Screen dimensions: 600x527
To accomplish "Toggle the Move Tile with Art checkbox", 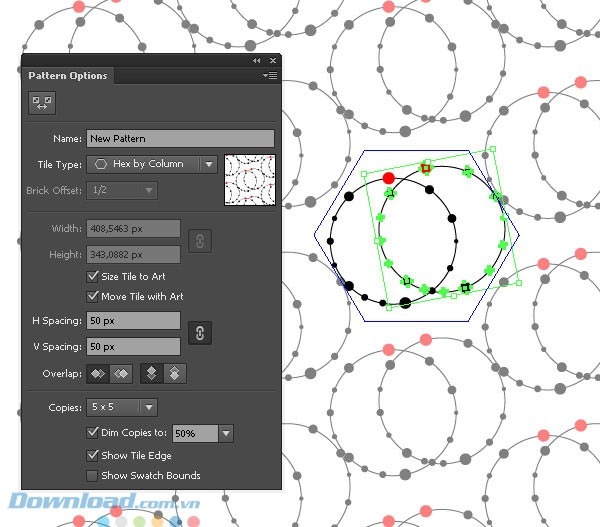I will tap(93, 296).
